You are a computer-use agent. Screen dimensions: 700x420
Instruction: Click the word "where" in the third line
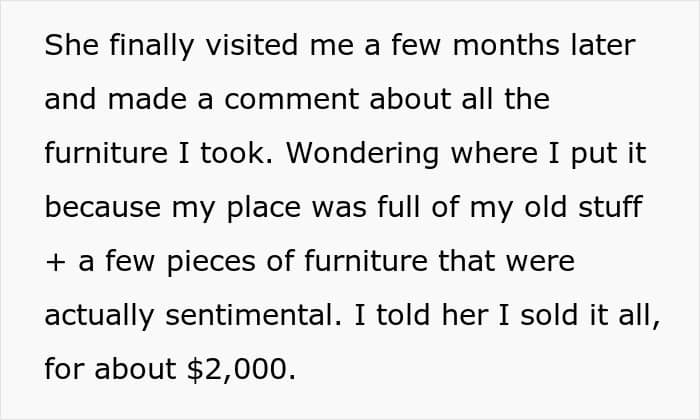pos(494,153)
